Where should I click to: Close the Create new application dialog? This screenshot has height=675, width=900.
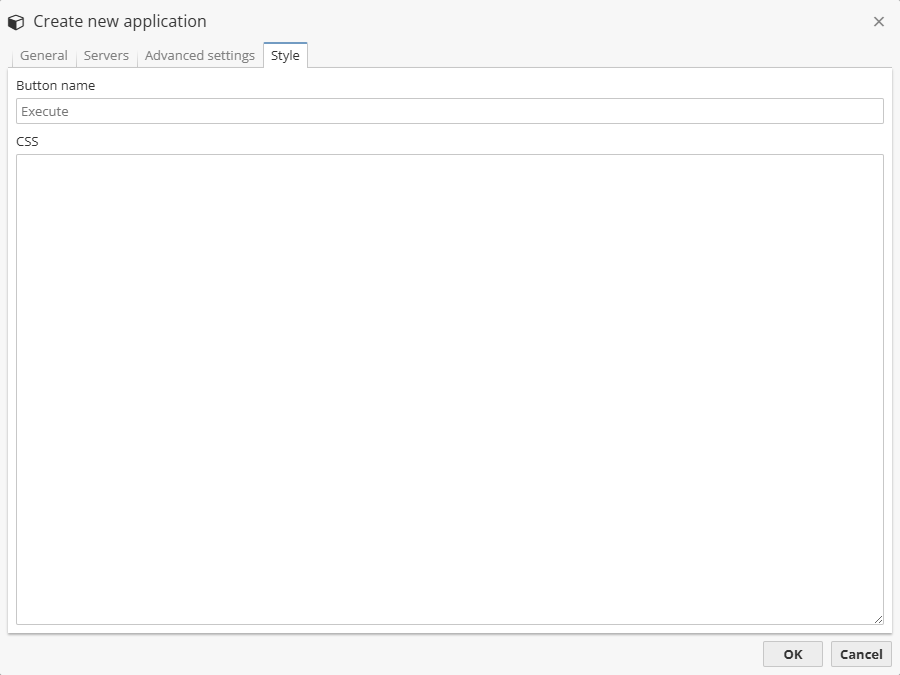pyautogui.click(x=879, y=22)
